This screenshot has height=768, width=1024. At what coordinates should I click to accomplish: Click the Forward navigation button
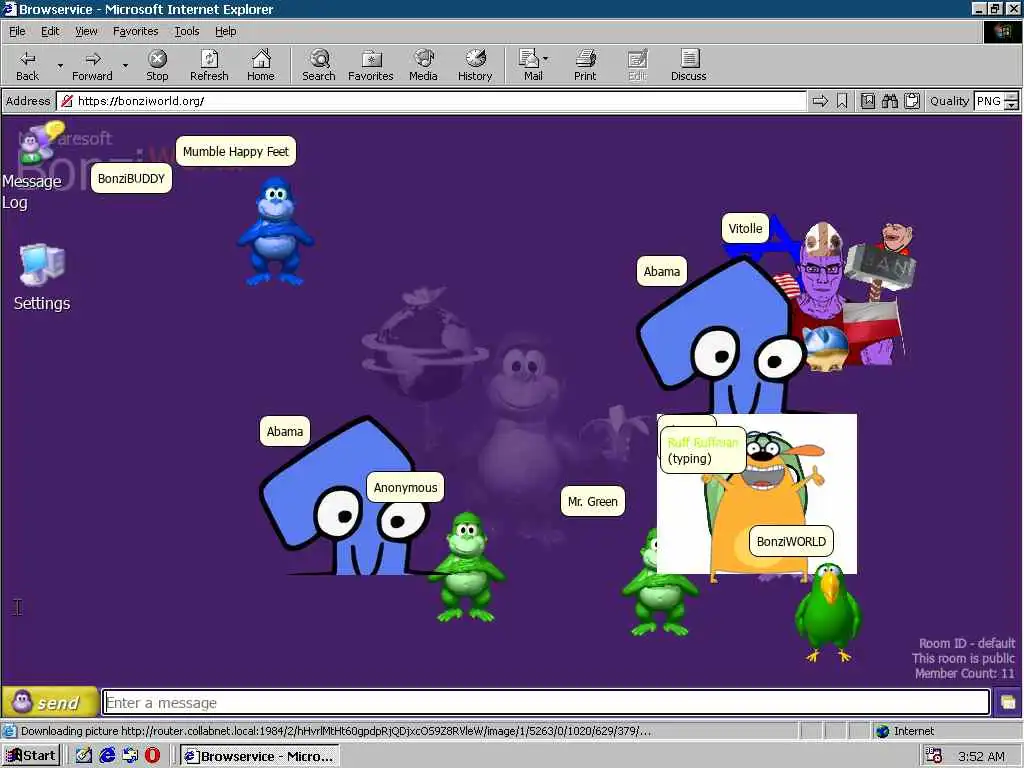pyautogui.click(x=92, y=65)
